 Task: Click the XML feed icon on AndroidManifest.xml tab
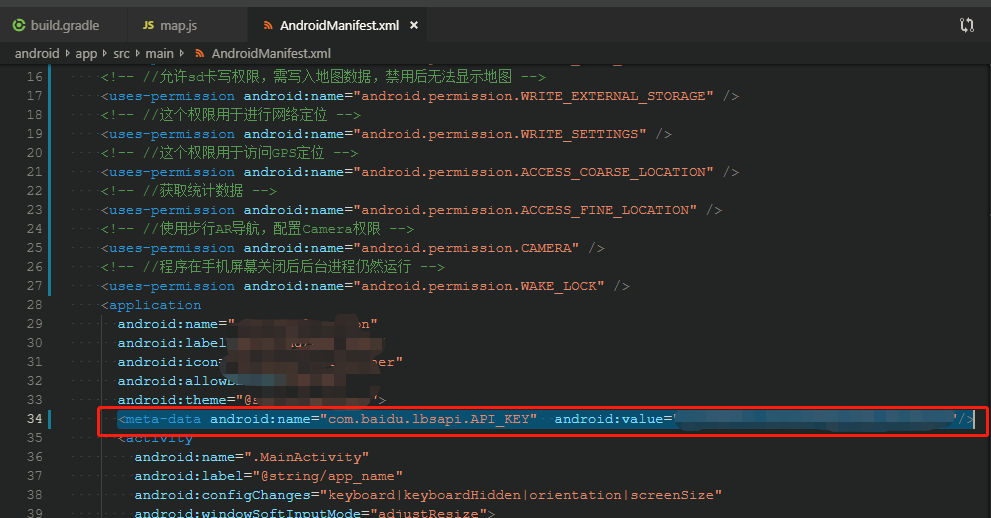click(x=268, y=25)
